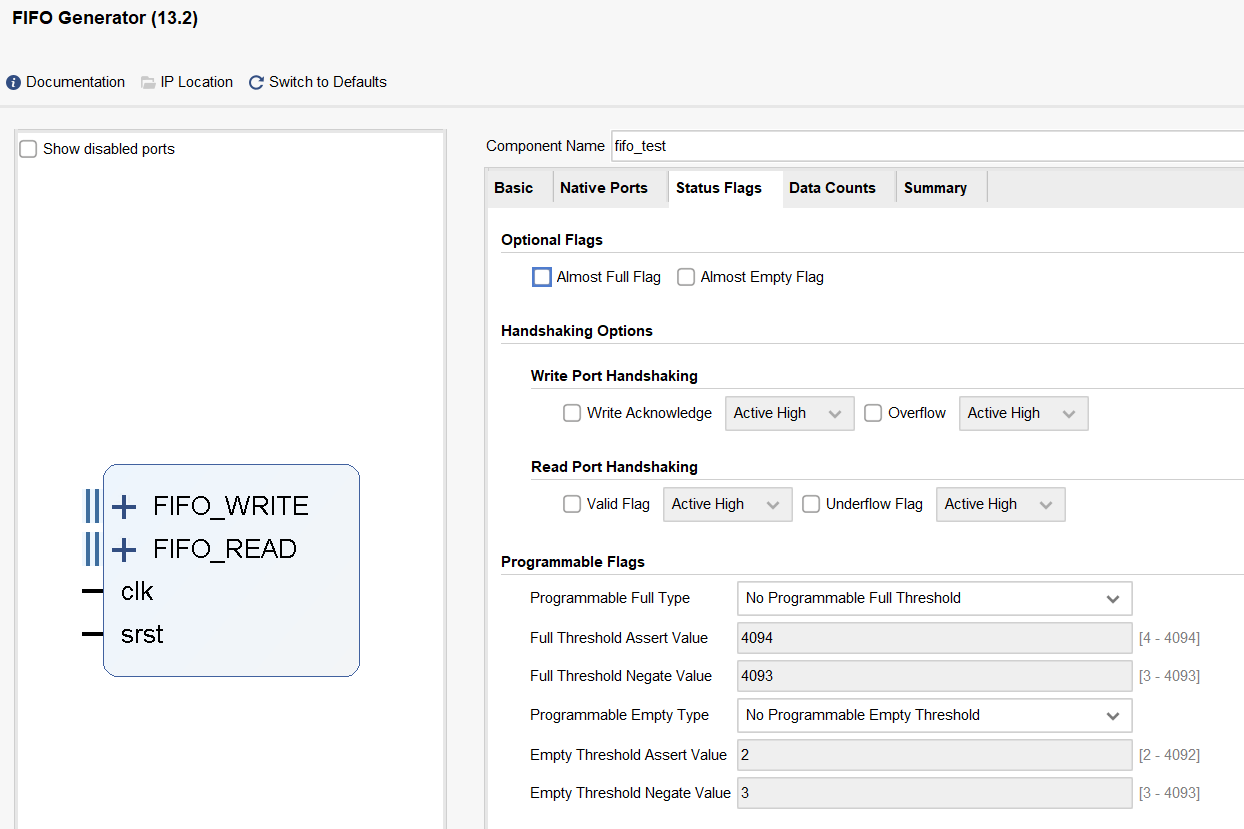Viewport: 1244px width, 829px height.
Task: Click the FIFO_READ label in the symbol
Action: tap(225, 550)
